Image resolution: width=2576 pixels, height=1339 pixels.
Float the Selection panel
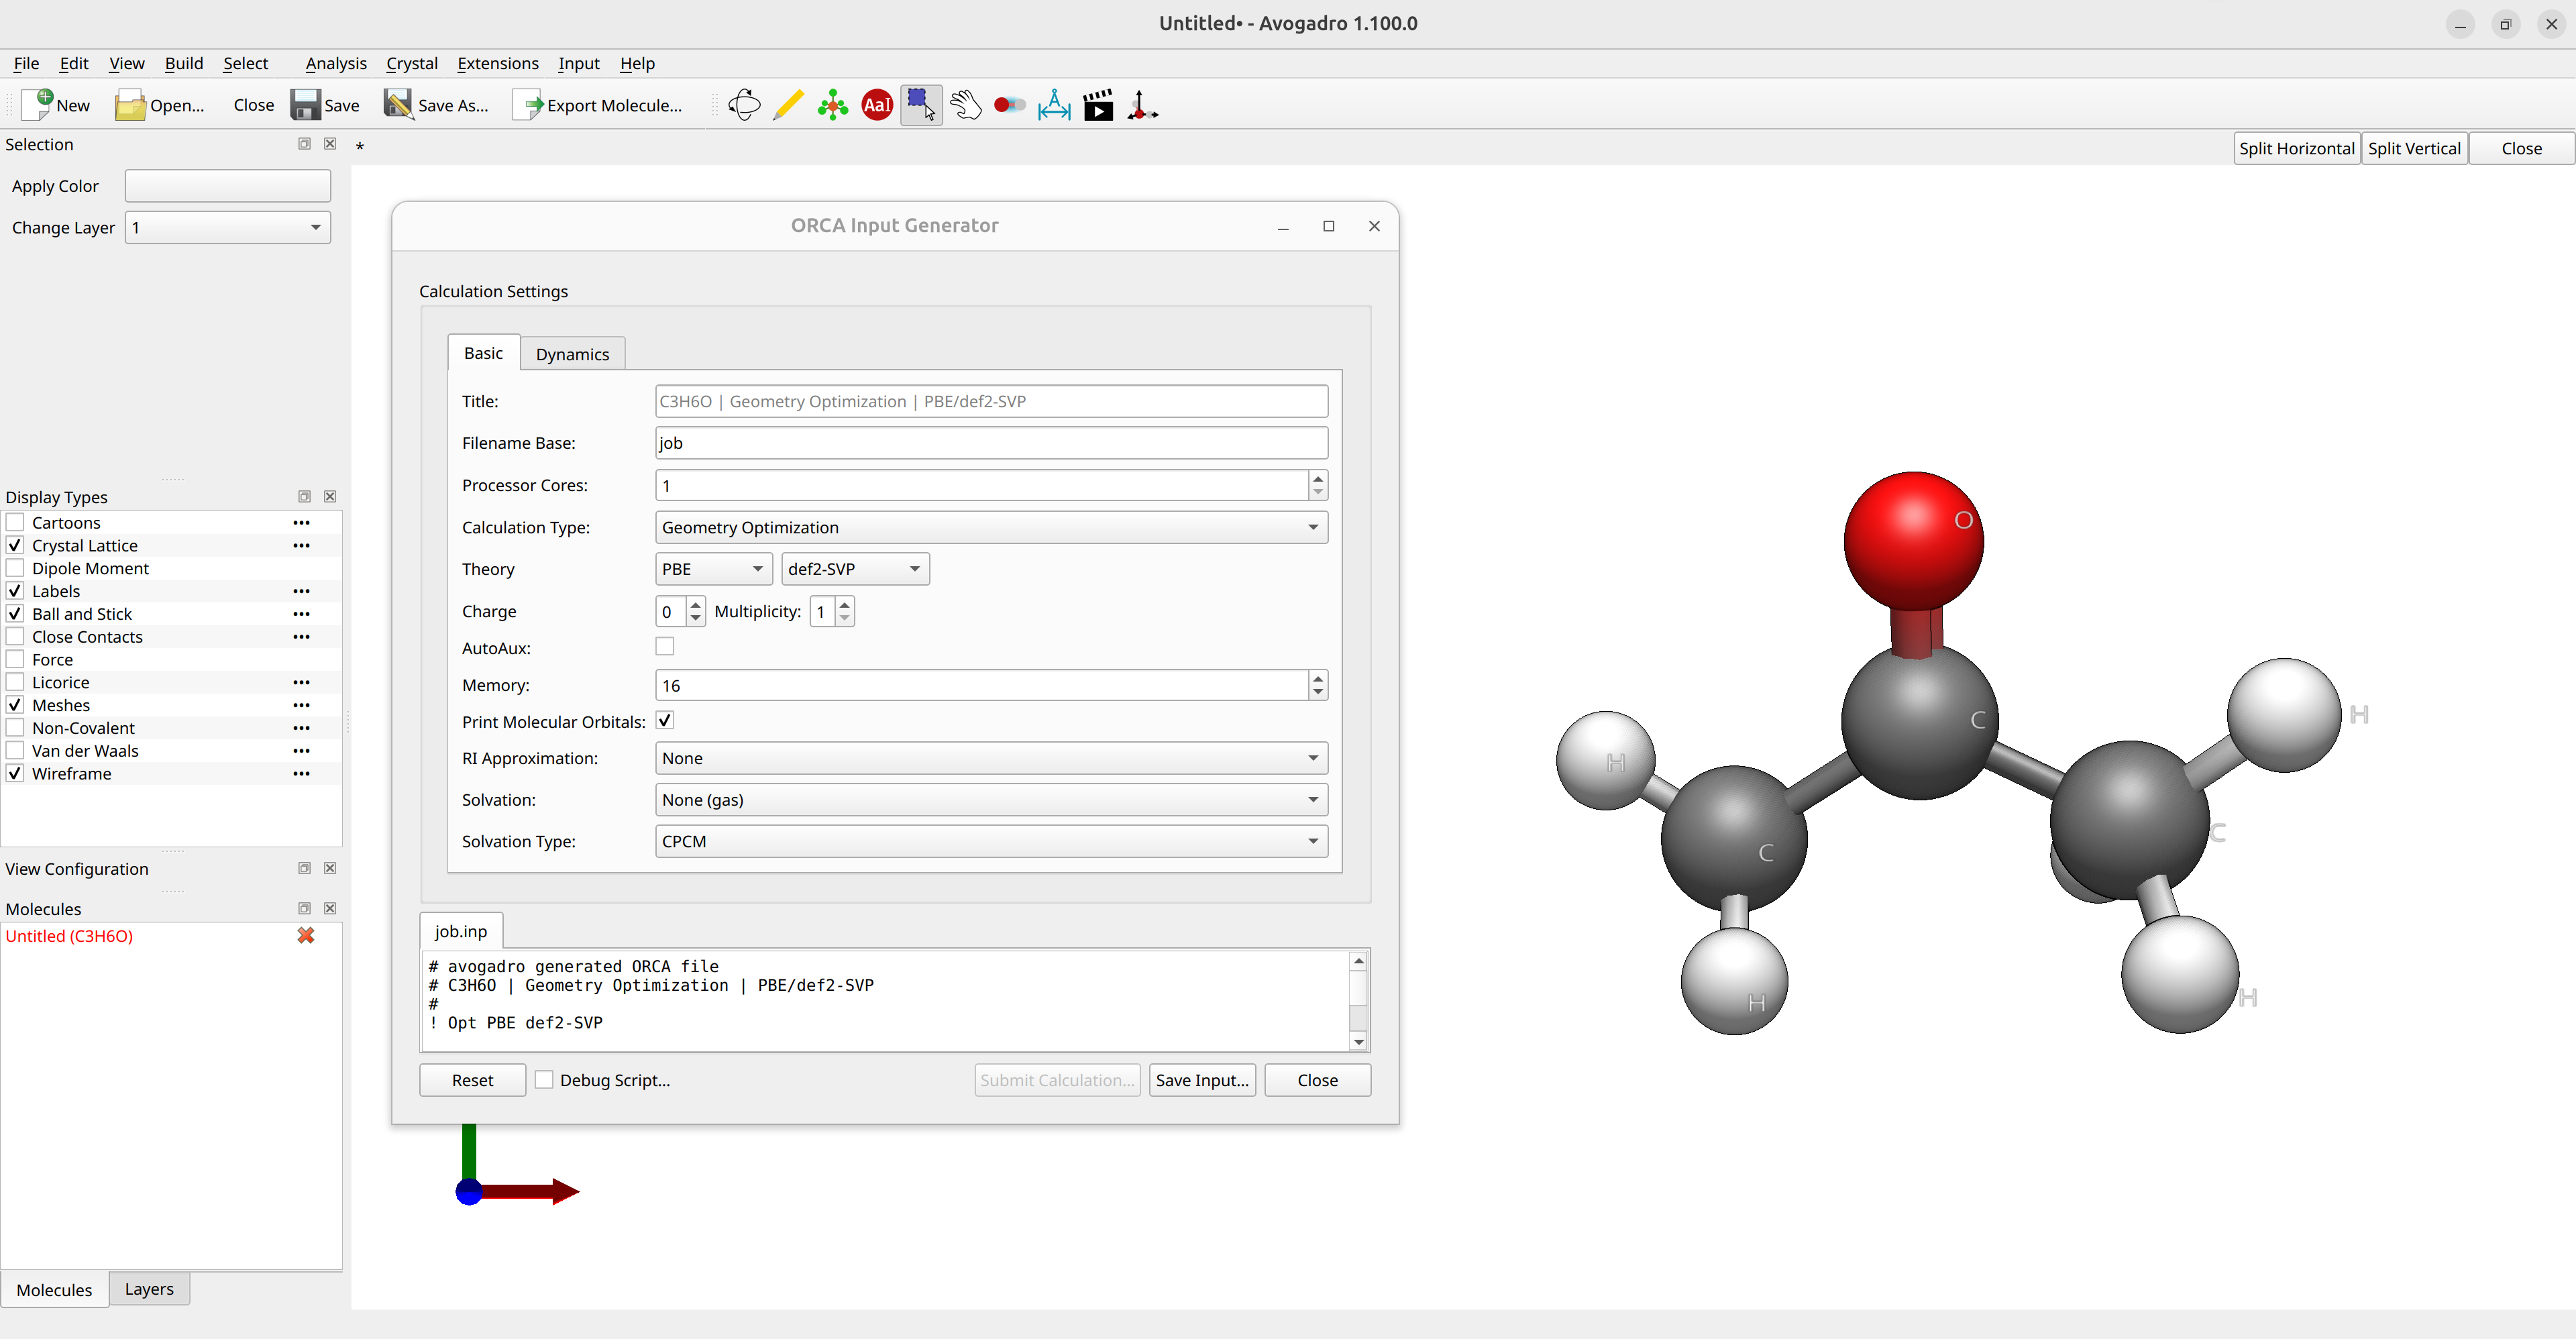[x=304, y=144]
